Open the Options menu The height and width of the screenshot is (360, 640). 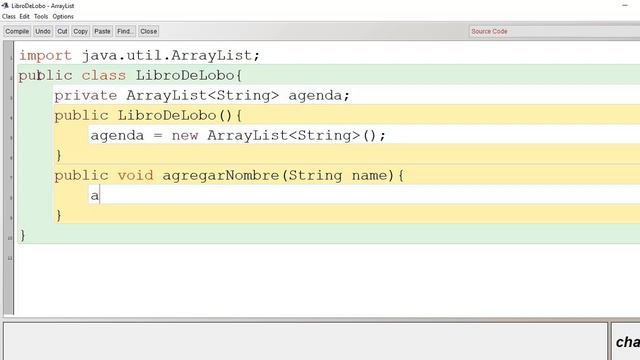pyautogui.click(x=63, y=16)
